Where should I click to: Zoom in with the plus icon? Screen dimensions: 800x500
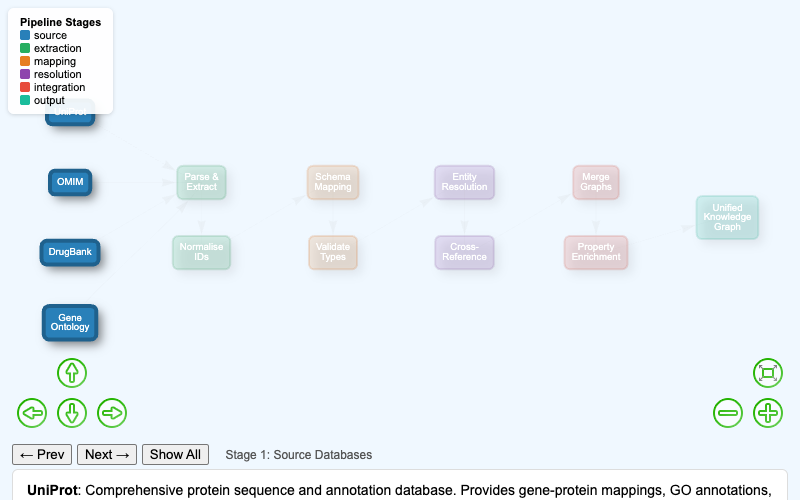(767, 412)
